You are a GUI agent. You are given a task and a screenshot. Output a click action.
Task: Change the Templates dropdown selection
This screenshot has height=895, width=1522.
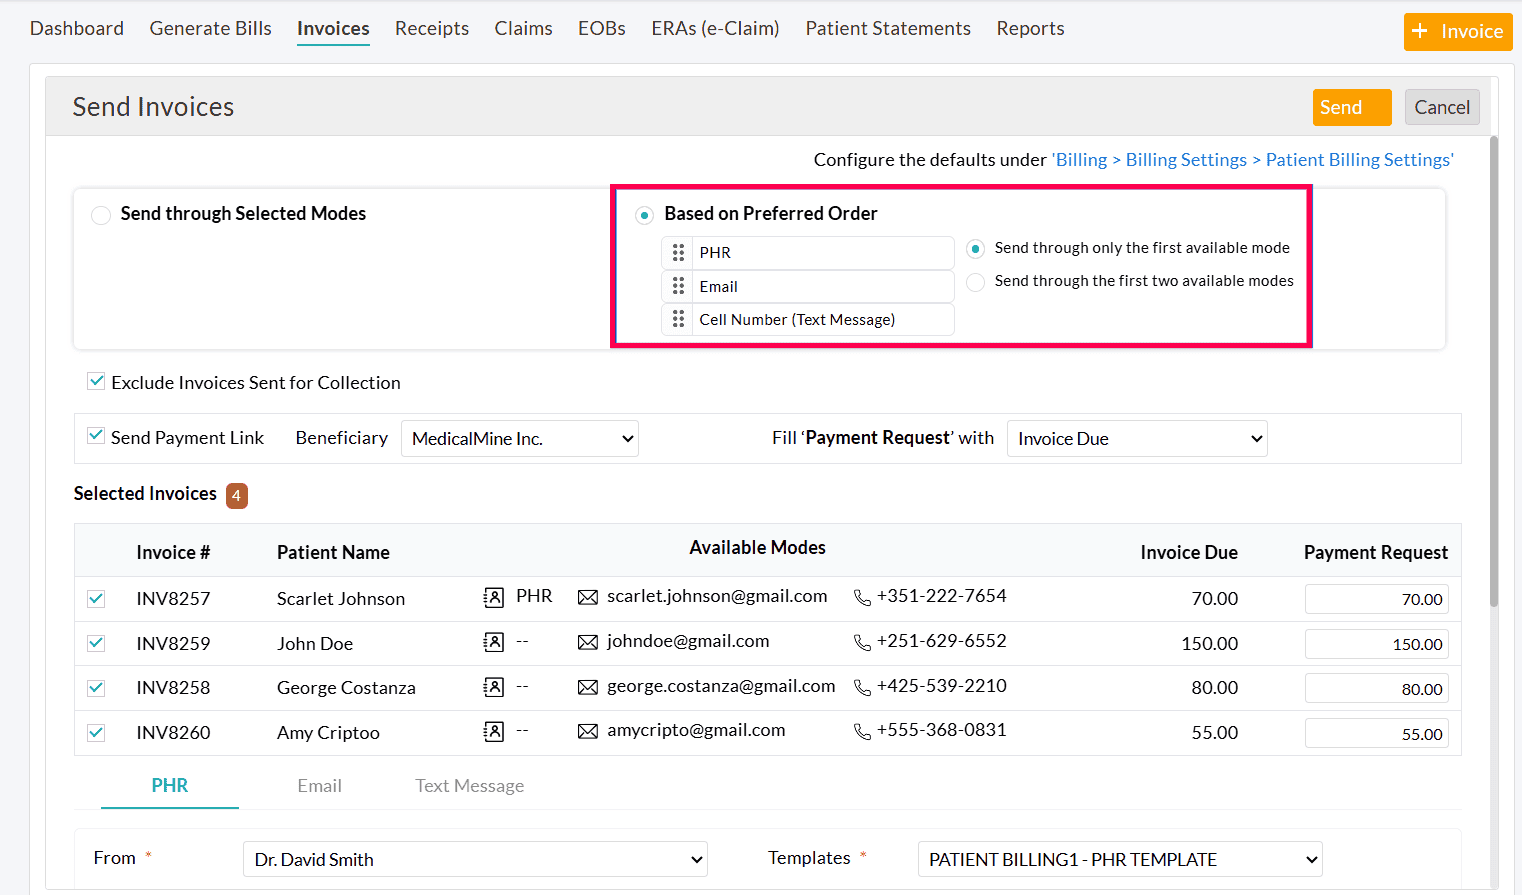click(x=1119, y=859)
